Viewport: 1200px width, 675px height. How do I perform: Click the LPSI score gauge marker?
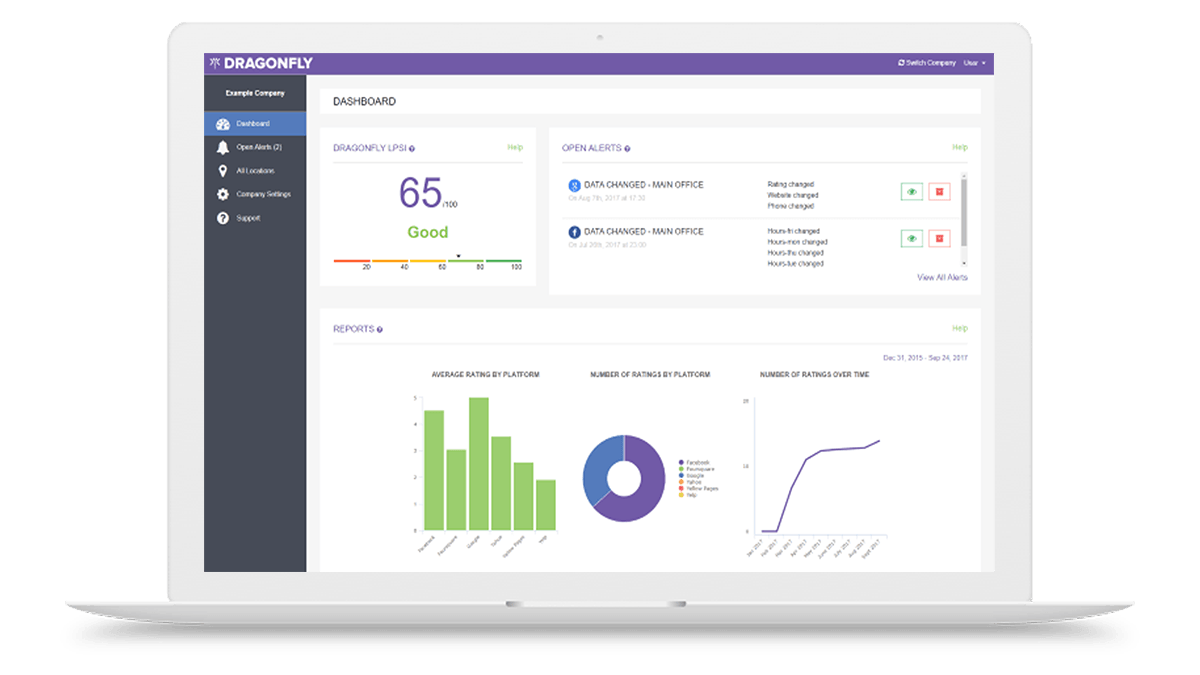point(458,256)
